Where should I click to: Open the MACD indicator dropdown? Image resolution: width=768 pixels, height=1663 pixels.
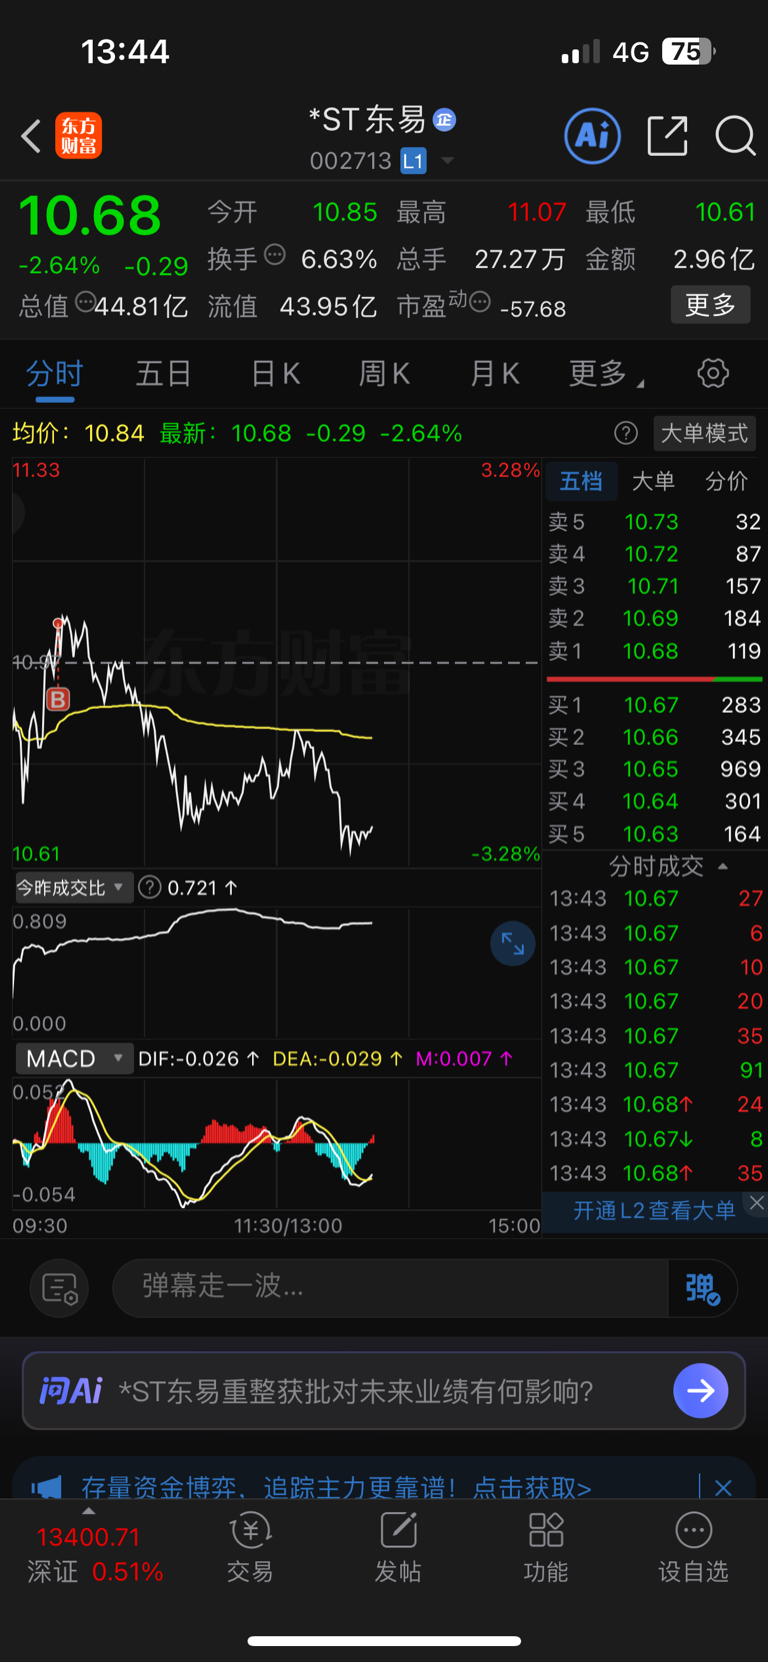pos(73,1059)
